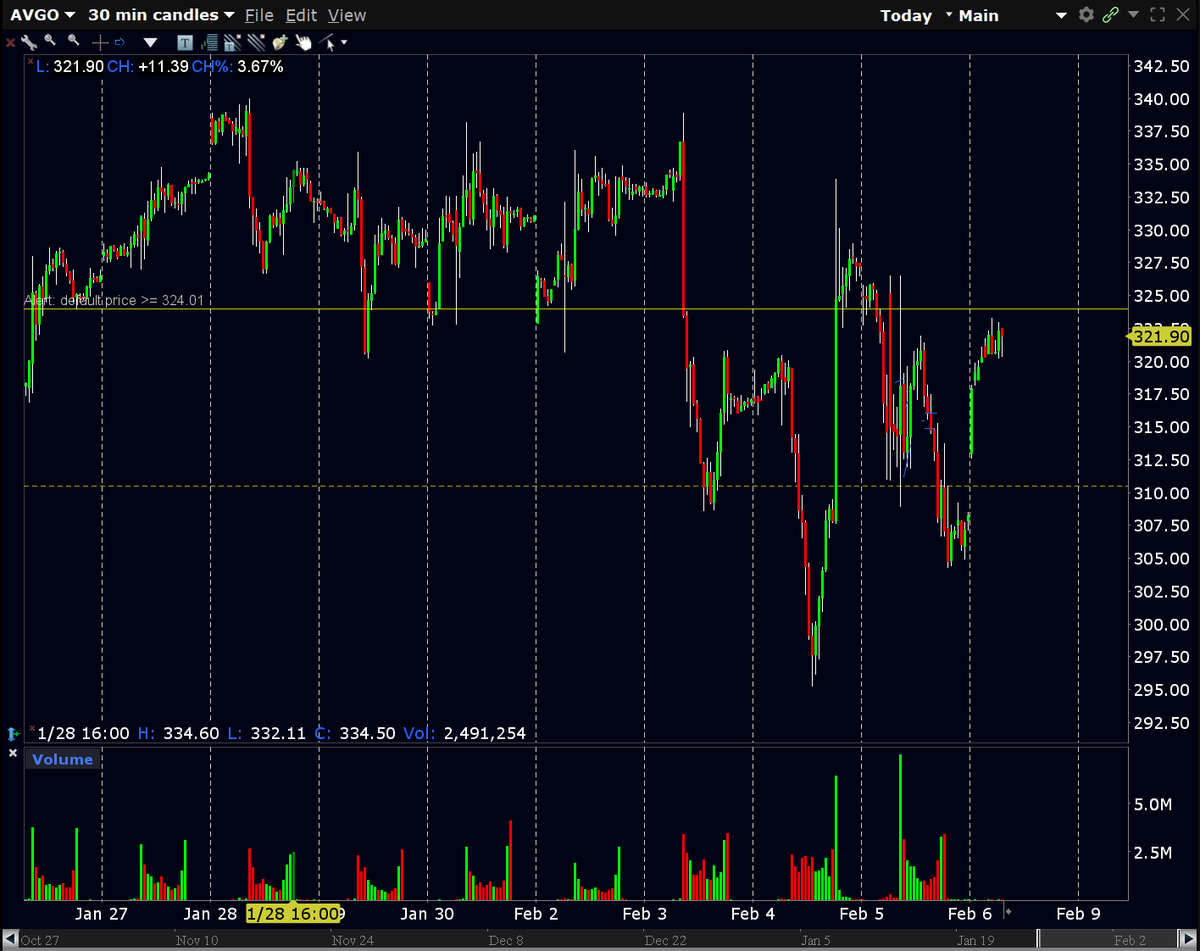Click the Jan 27 date axis label
This screenshot has width=1200, height=951.
tap(102, 914)
